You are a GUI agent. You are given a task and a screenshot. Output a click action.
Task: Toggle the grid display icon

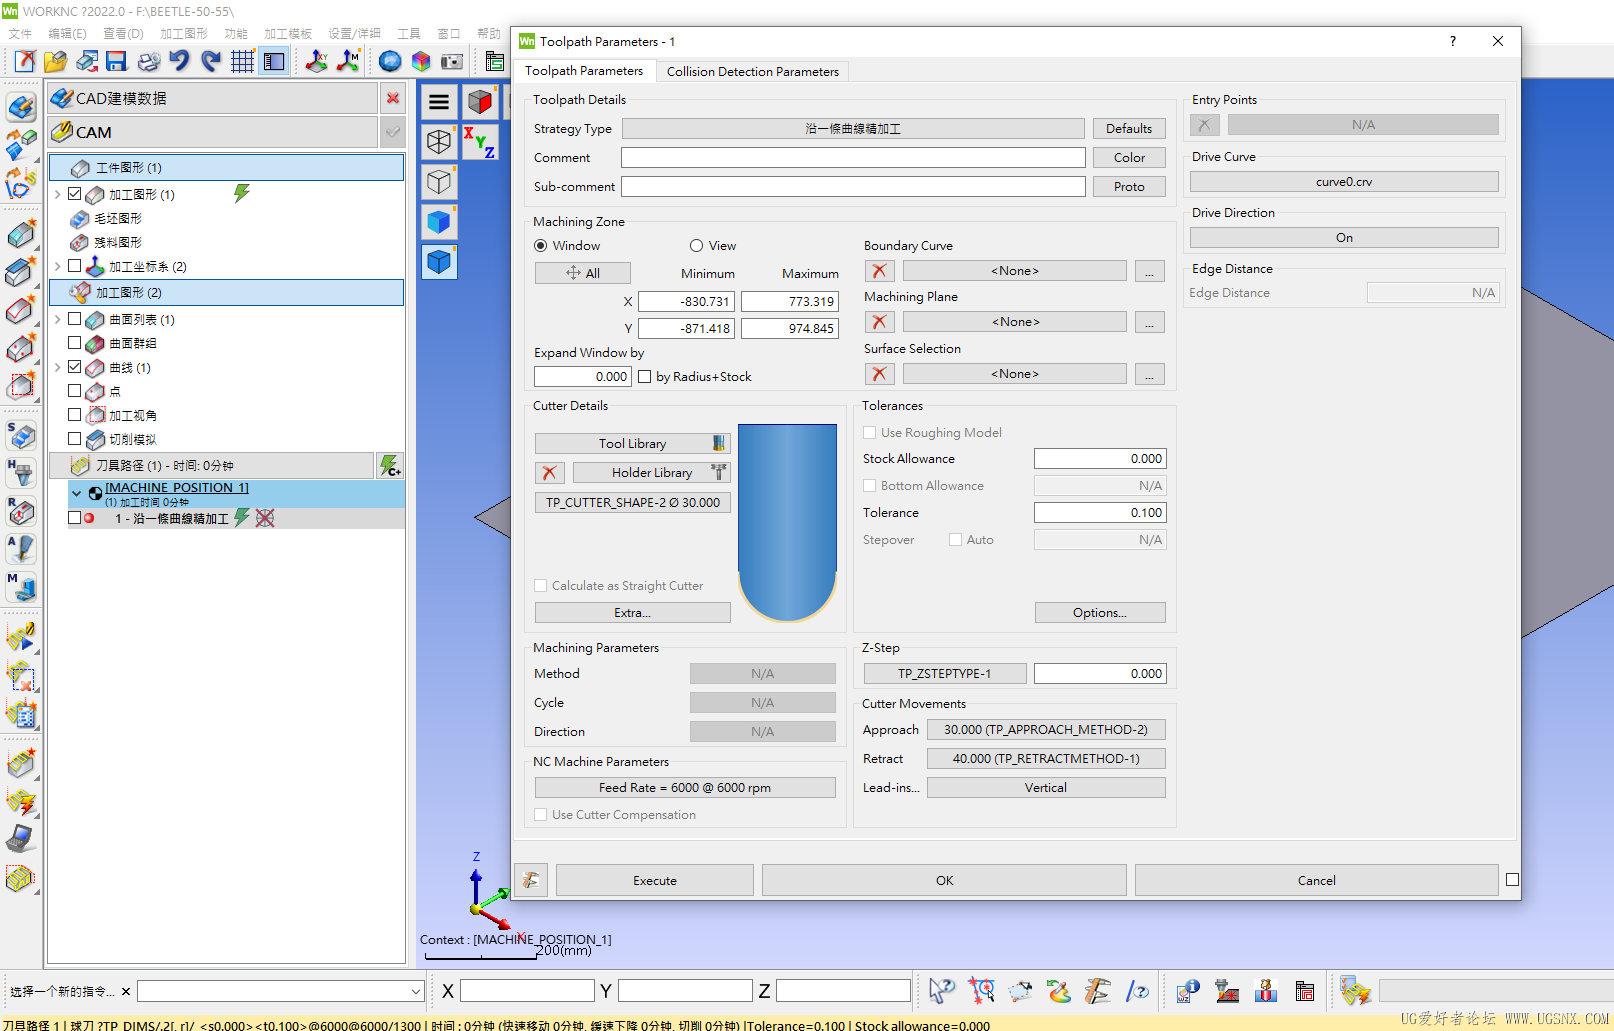[x=243, y=62]
